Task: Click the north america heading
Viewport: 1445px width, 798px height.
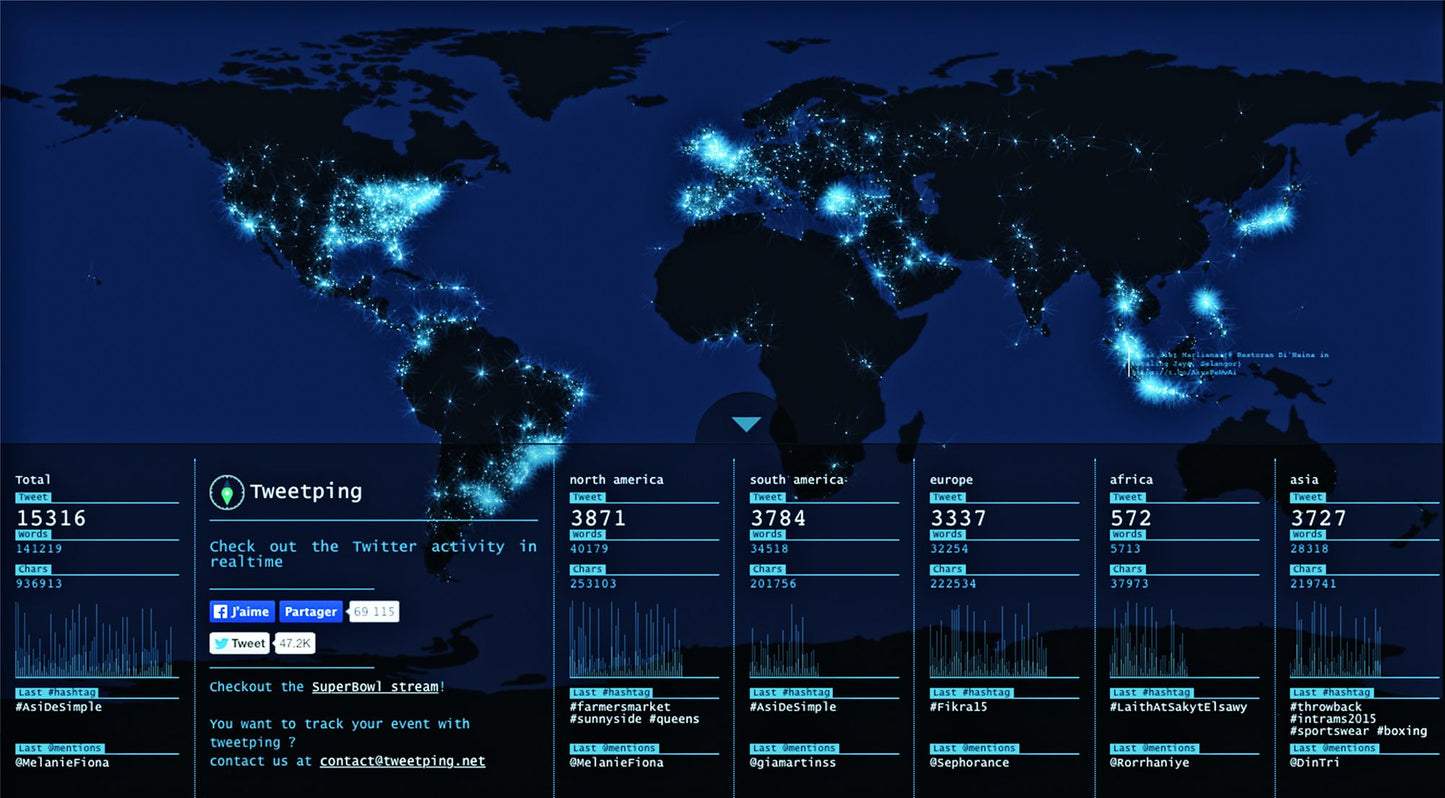Action: coord(617,480)
